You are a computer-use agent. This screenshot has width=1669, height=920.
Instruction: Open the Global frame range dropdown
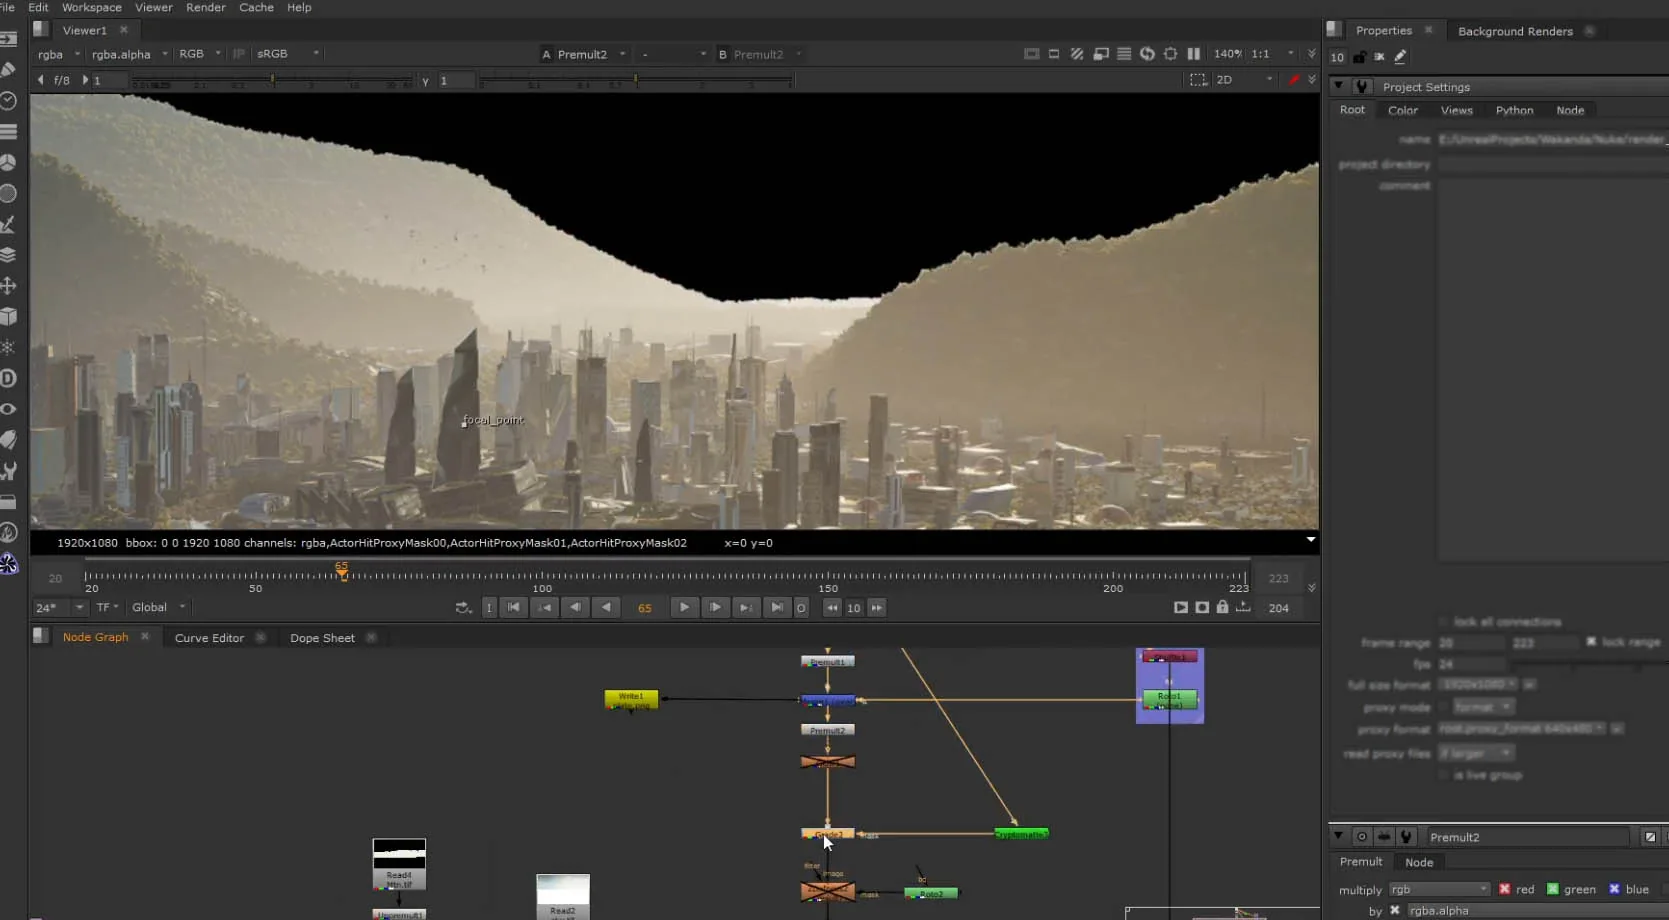point(158,607)
